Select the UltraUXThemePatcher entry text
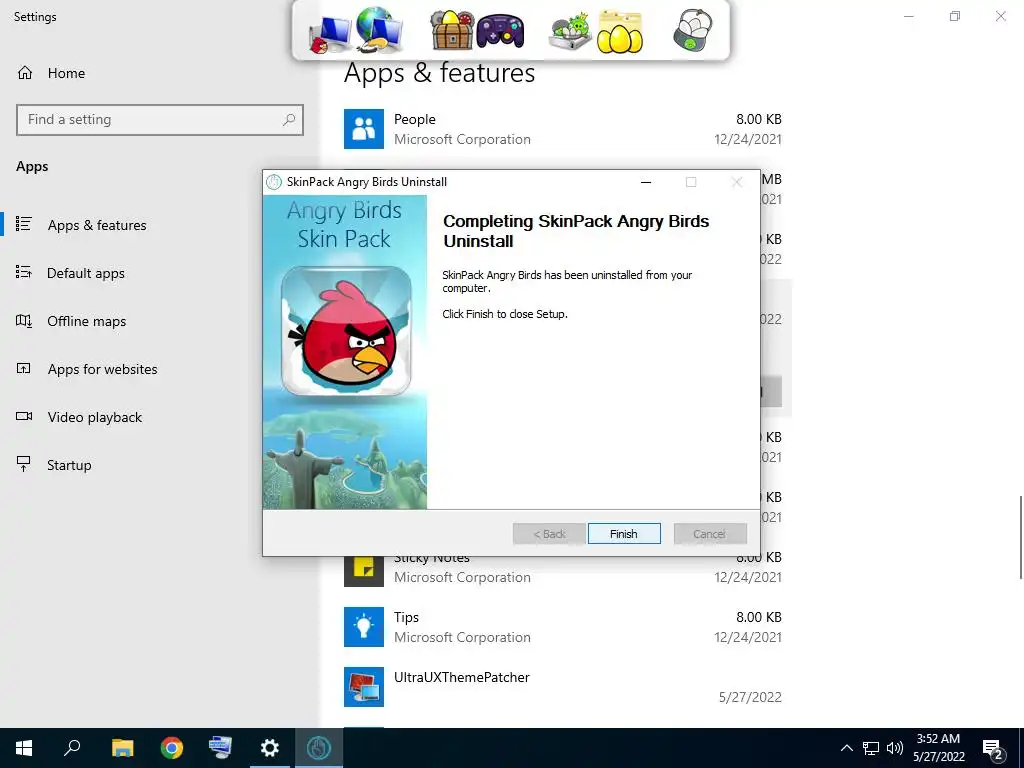This screenshot has height=768, width=1024. pos(462,677)
